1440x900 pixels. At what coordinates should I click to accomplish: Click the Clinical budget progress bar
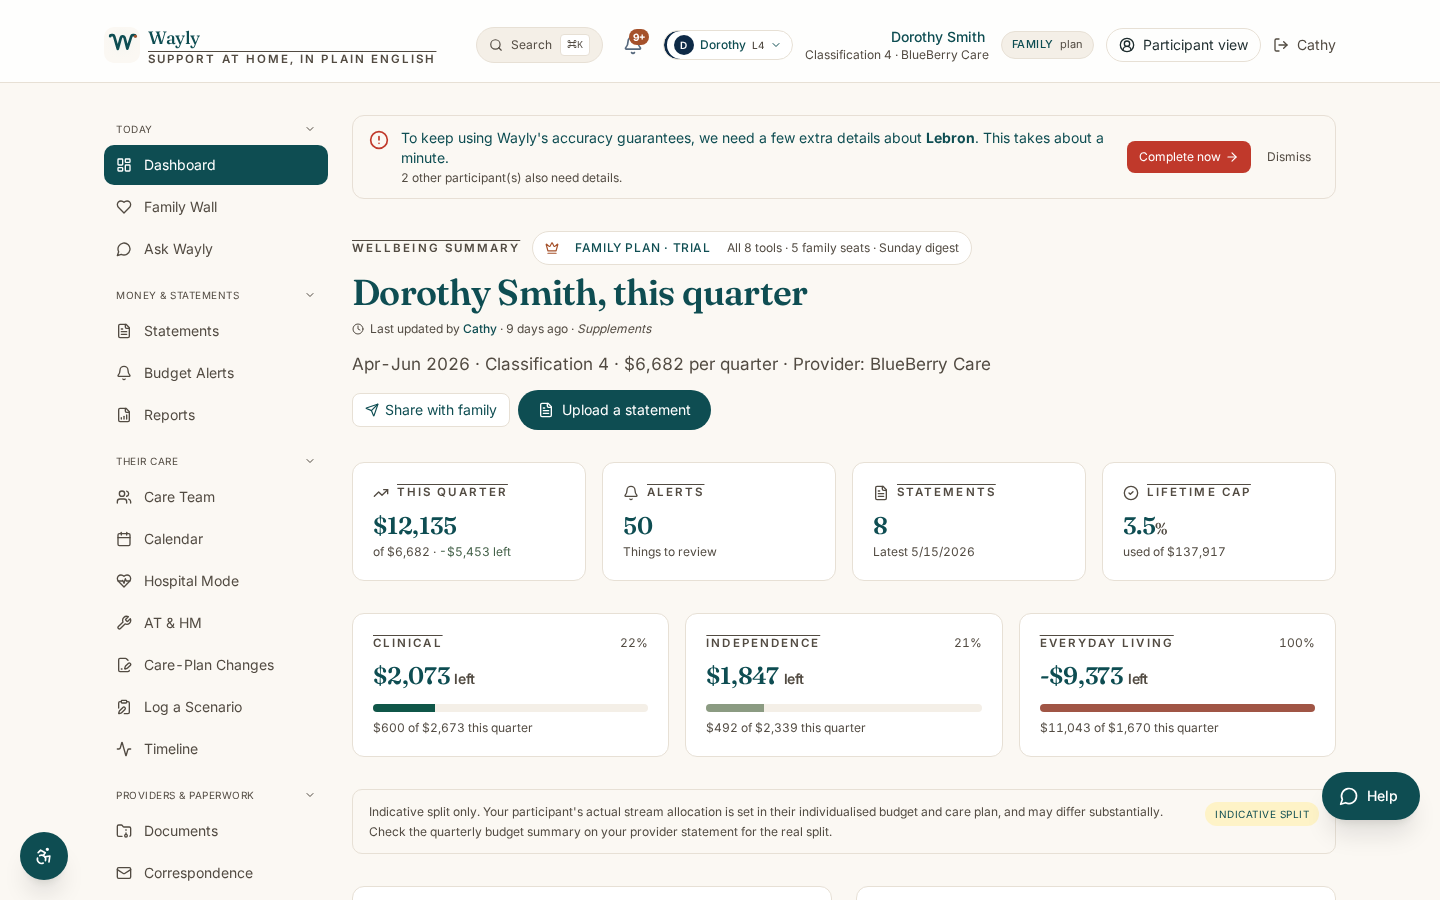(510, 708)
